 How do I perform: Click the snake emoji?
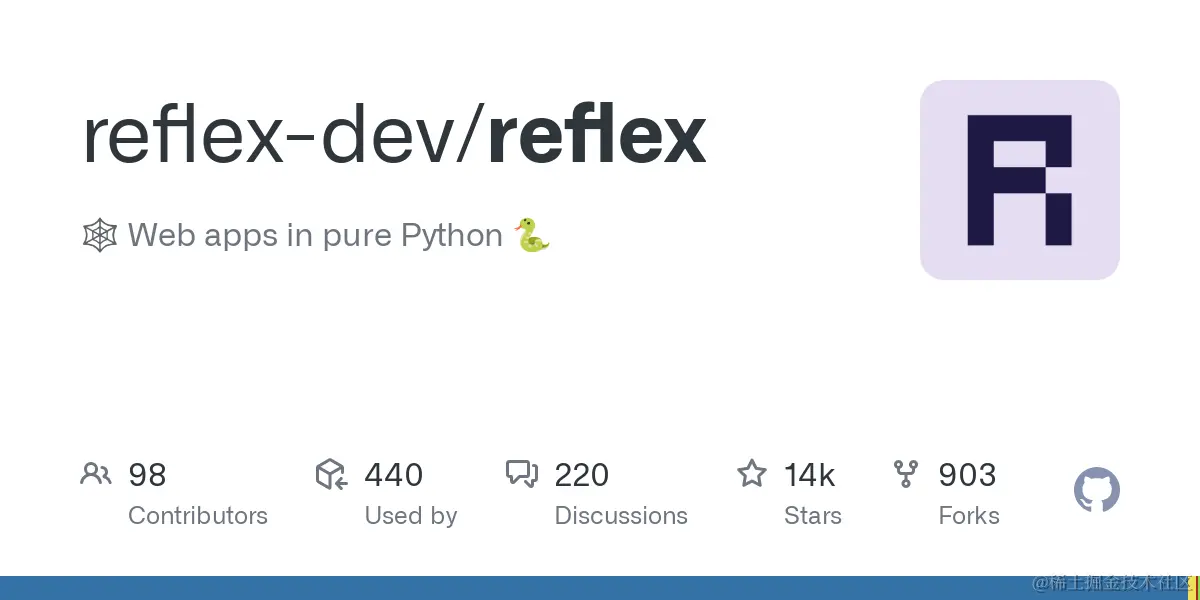(x=532, y=236)
